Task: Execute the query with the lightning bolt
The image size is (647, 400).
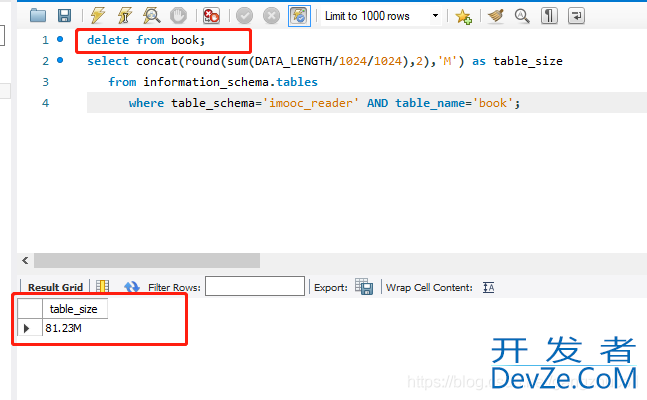Action: [x=97, y=16]
